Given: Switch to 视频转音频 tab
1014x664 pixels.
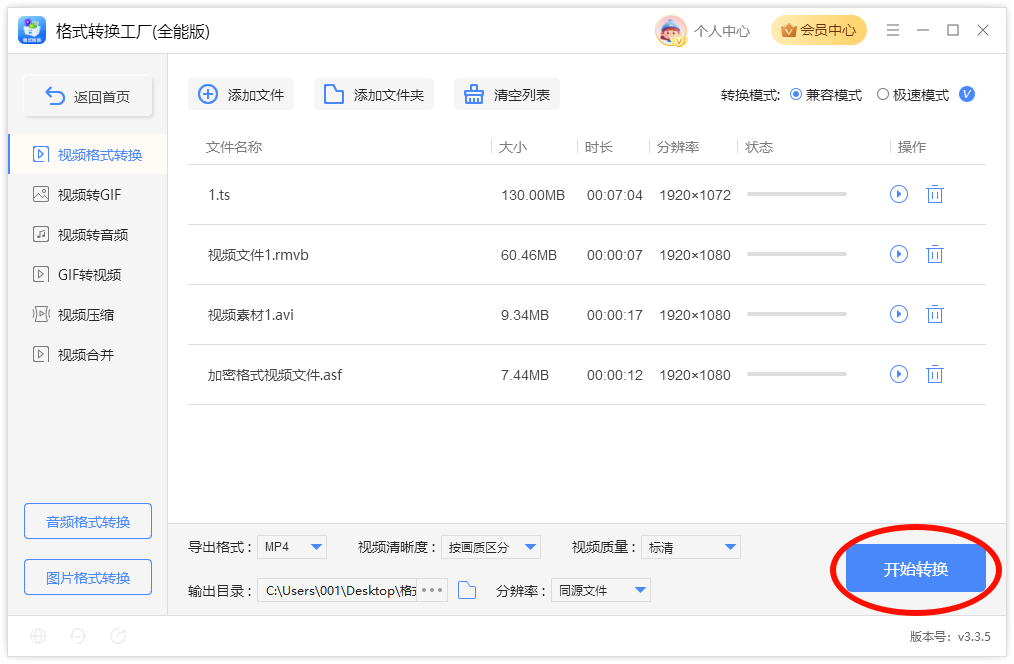Looking at the screenshot, I should click(88, 235).
